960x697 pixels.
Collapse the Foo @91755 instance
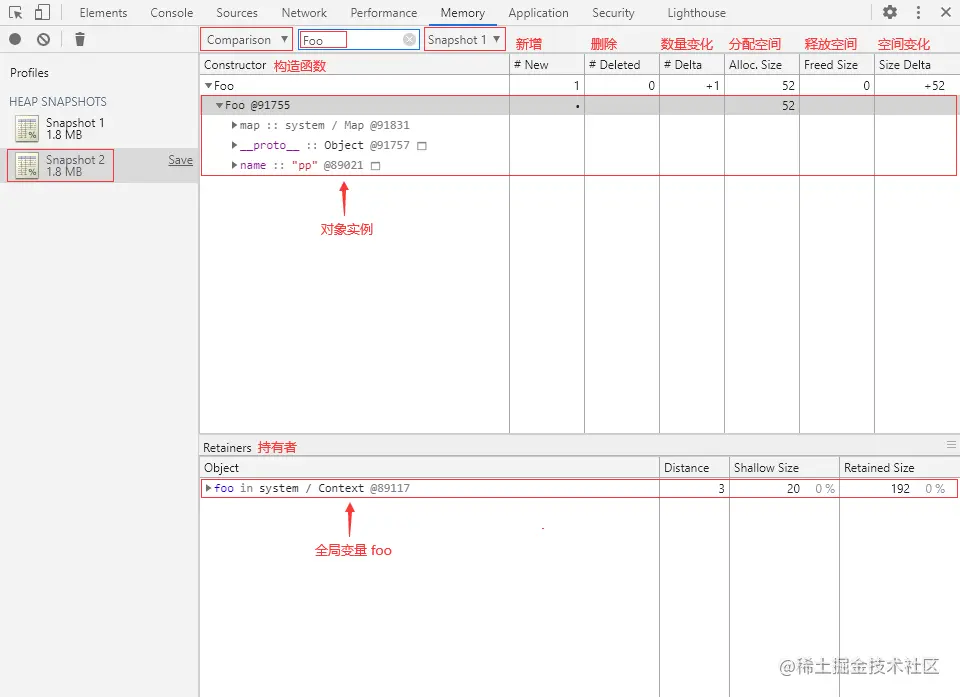[x=219, y=105]
